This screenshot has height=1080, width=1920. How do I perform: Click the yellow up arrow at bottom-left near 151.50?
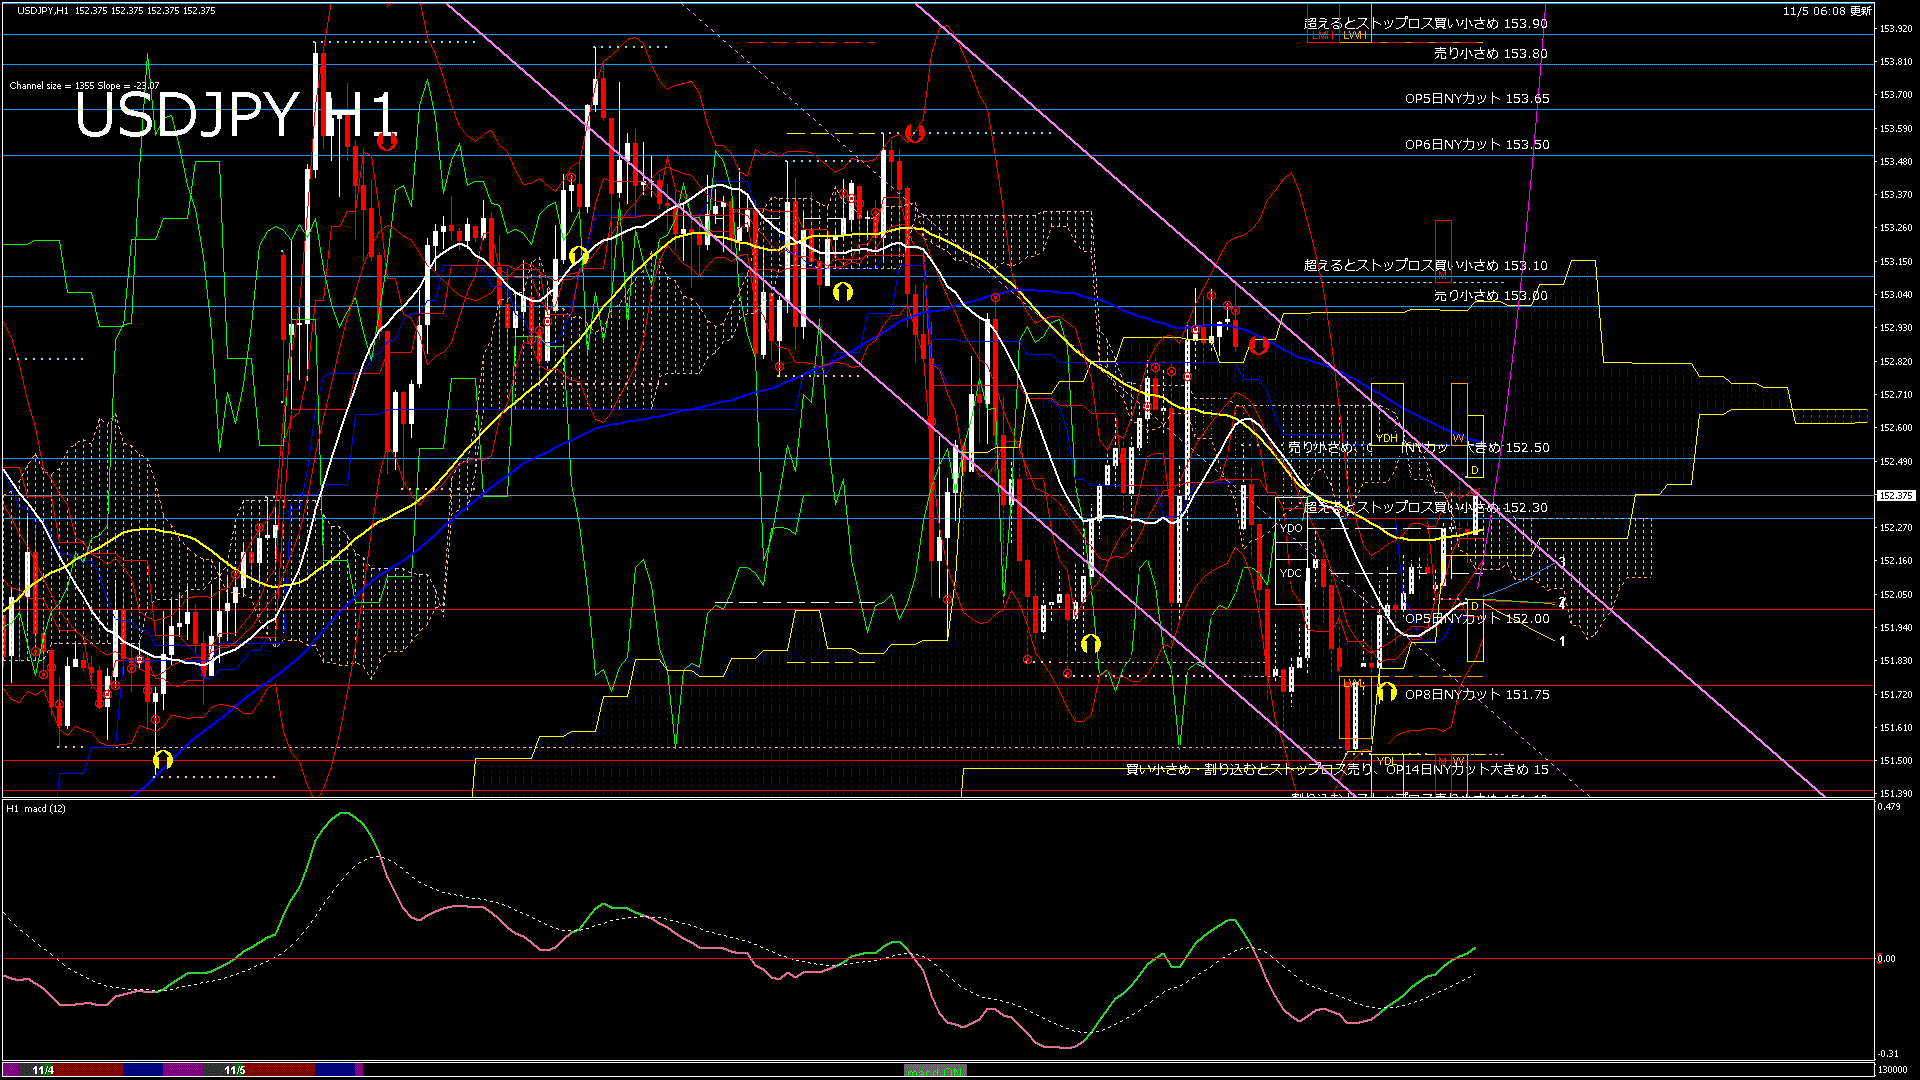click(163, 761)
